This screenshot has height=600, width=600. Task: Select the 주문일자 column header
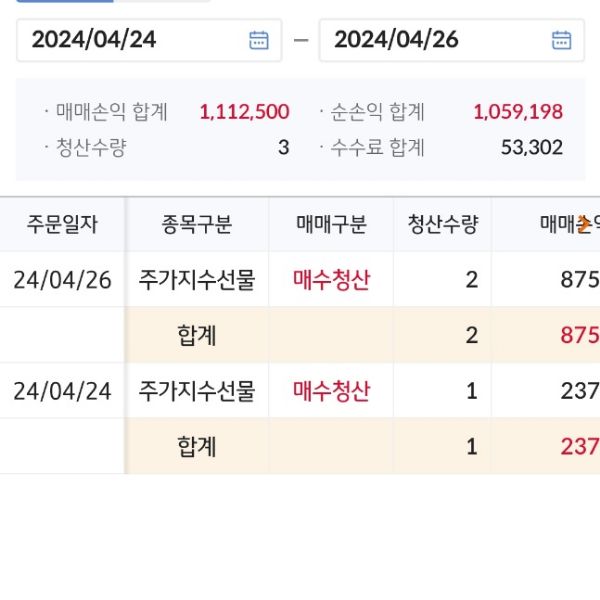click(62, 225)
